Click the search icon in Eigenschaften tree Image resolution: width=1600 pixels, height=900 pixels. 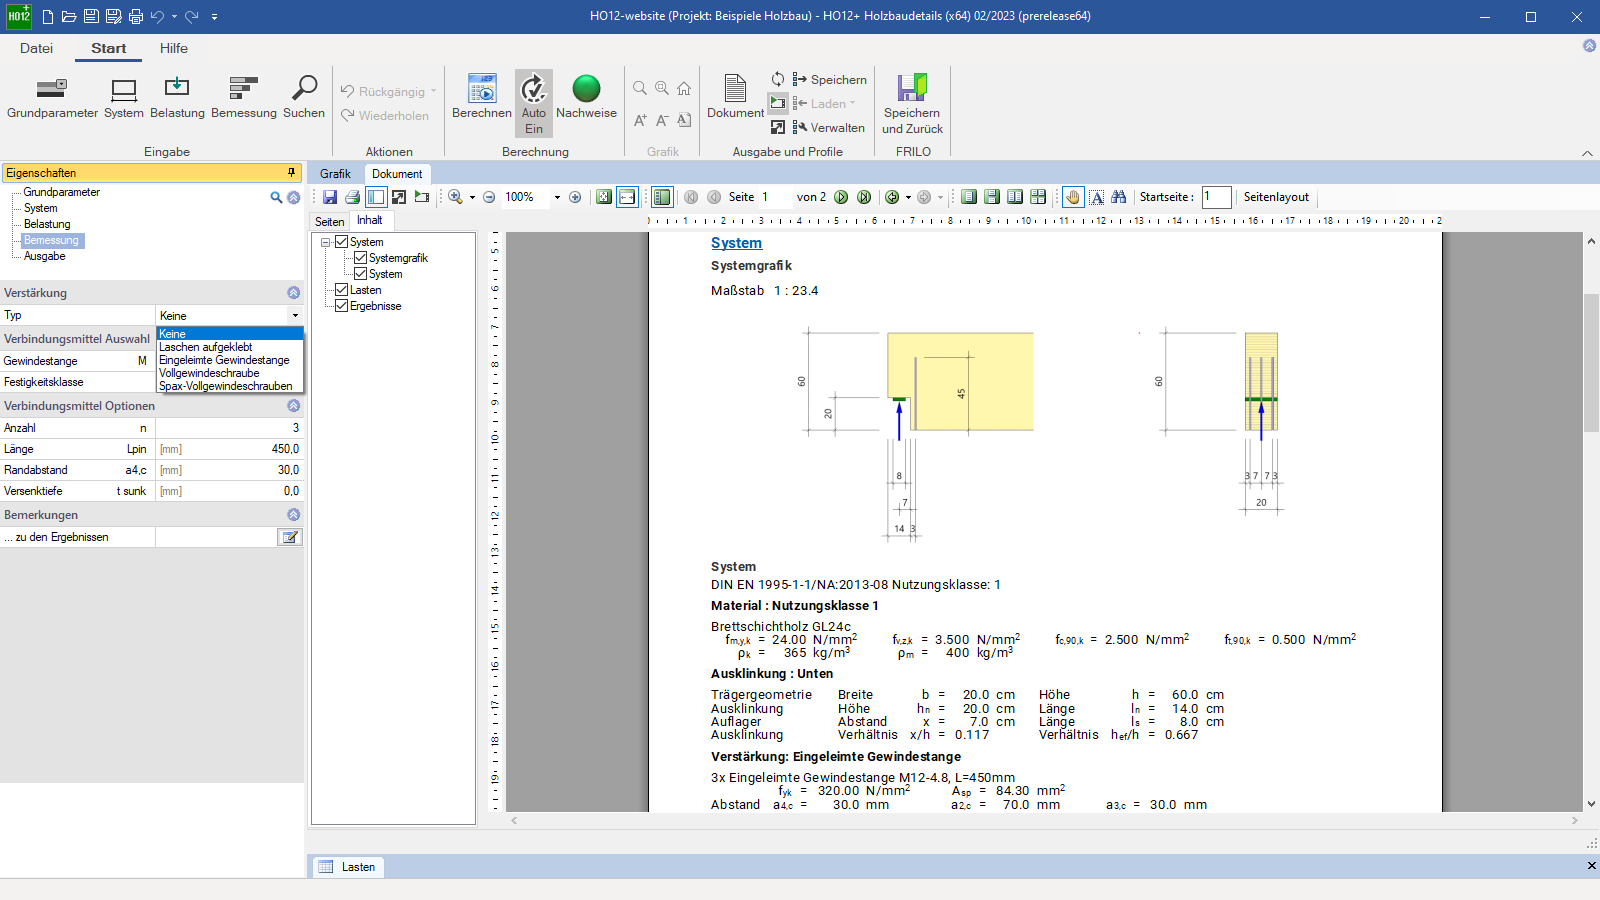[276, 197]
